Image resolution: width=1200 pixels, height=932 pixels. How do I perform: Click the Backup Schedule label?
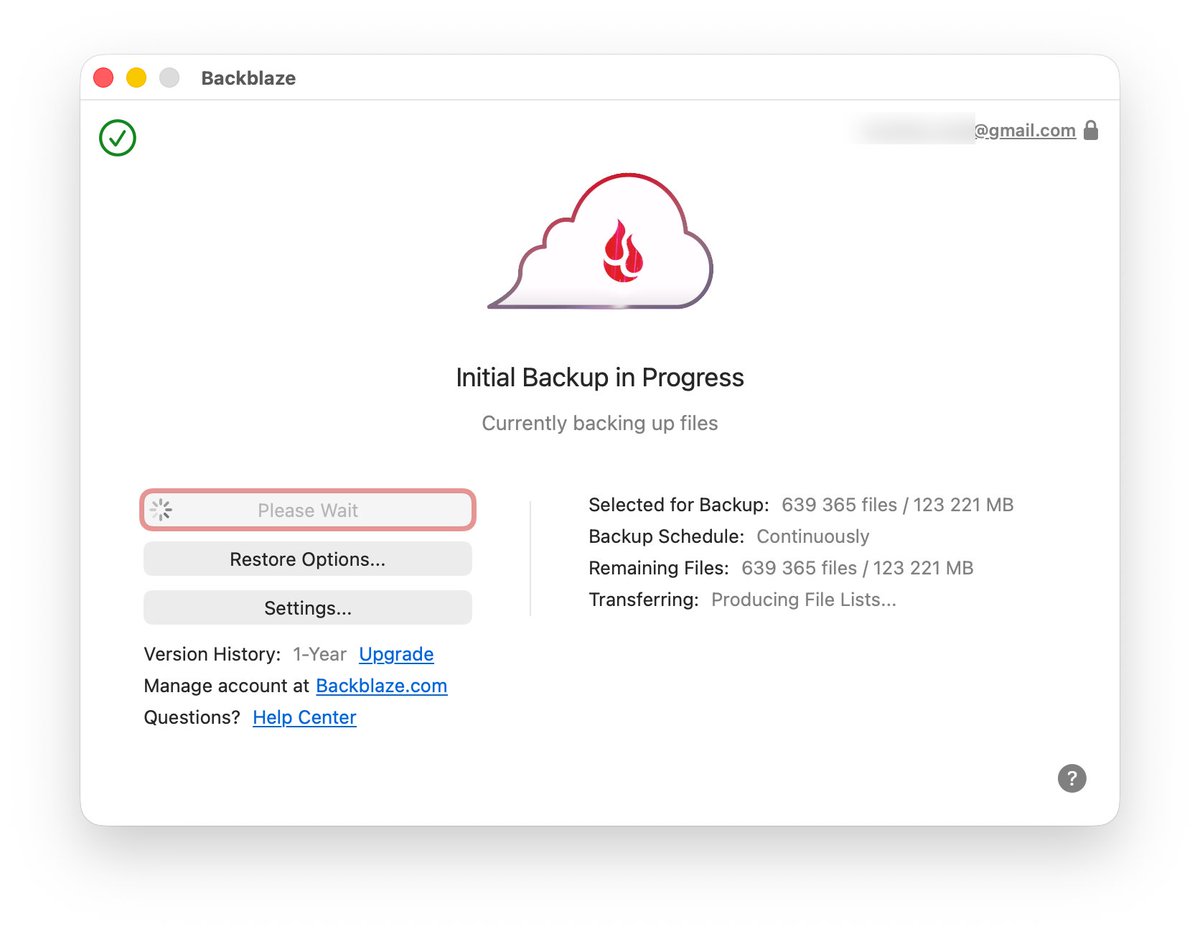[x=667, y=537]
